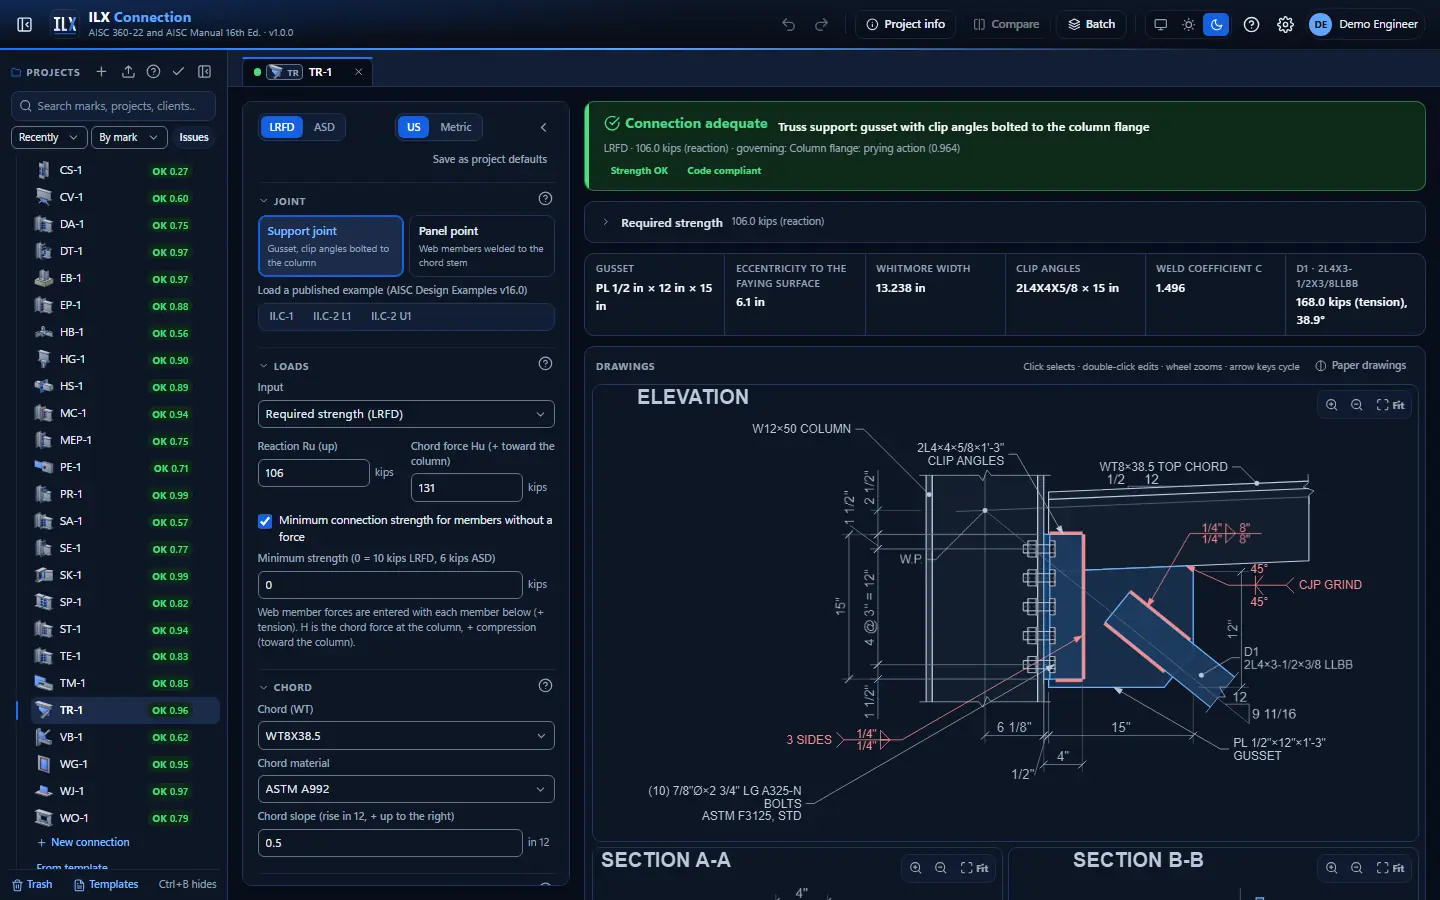Image resolution: width=1440 pixels, height=900 pixels.
Task: Open the settings gear
Action: (x=1285, y=24)
